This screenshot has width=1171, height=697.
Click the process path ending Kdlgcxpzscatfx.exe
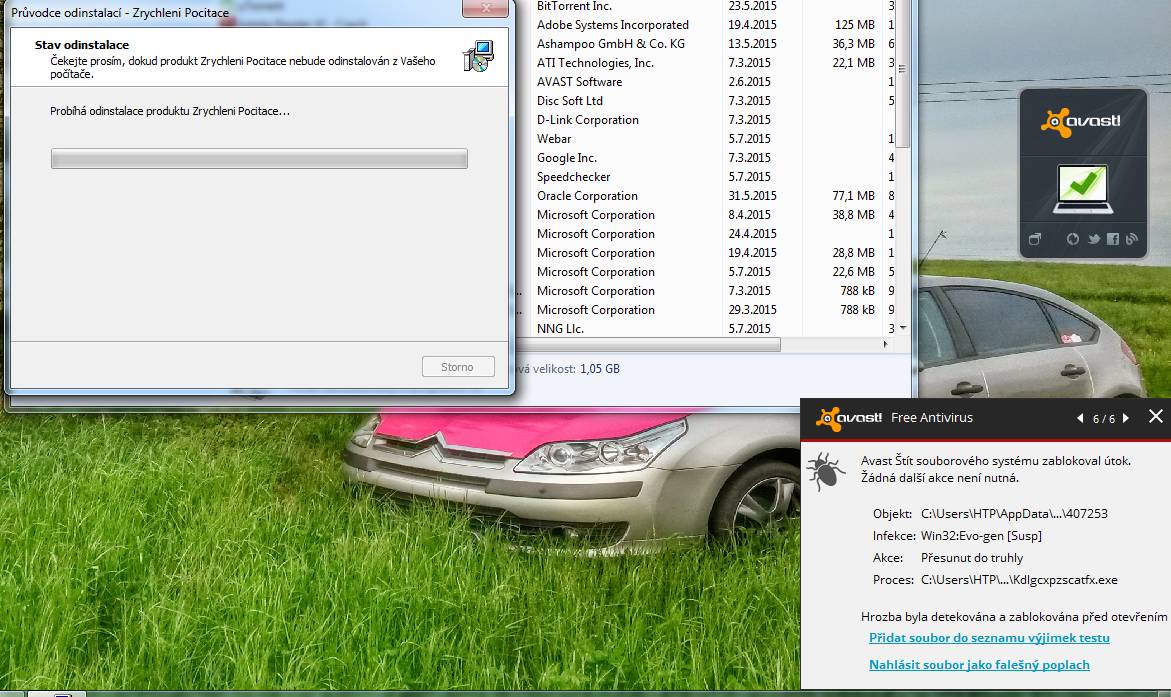point(1019,580)
